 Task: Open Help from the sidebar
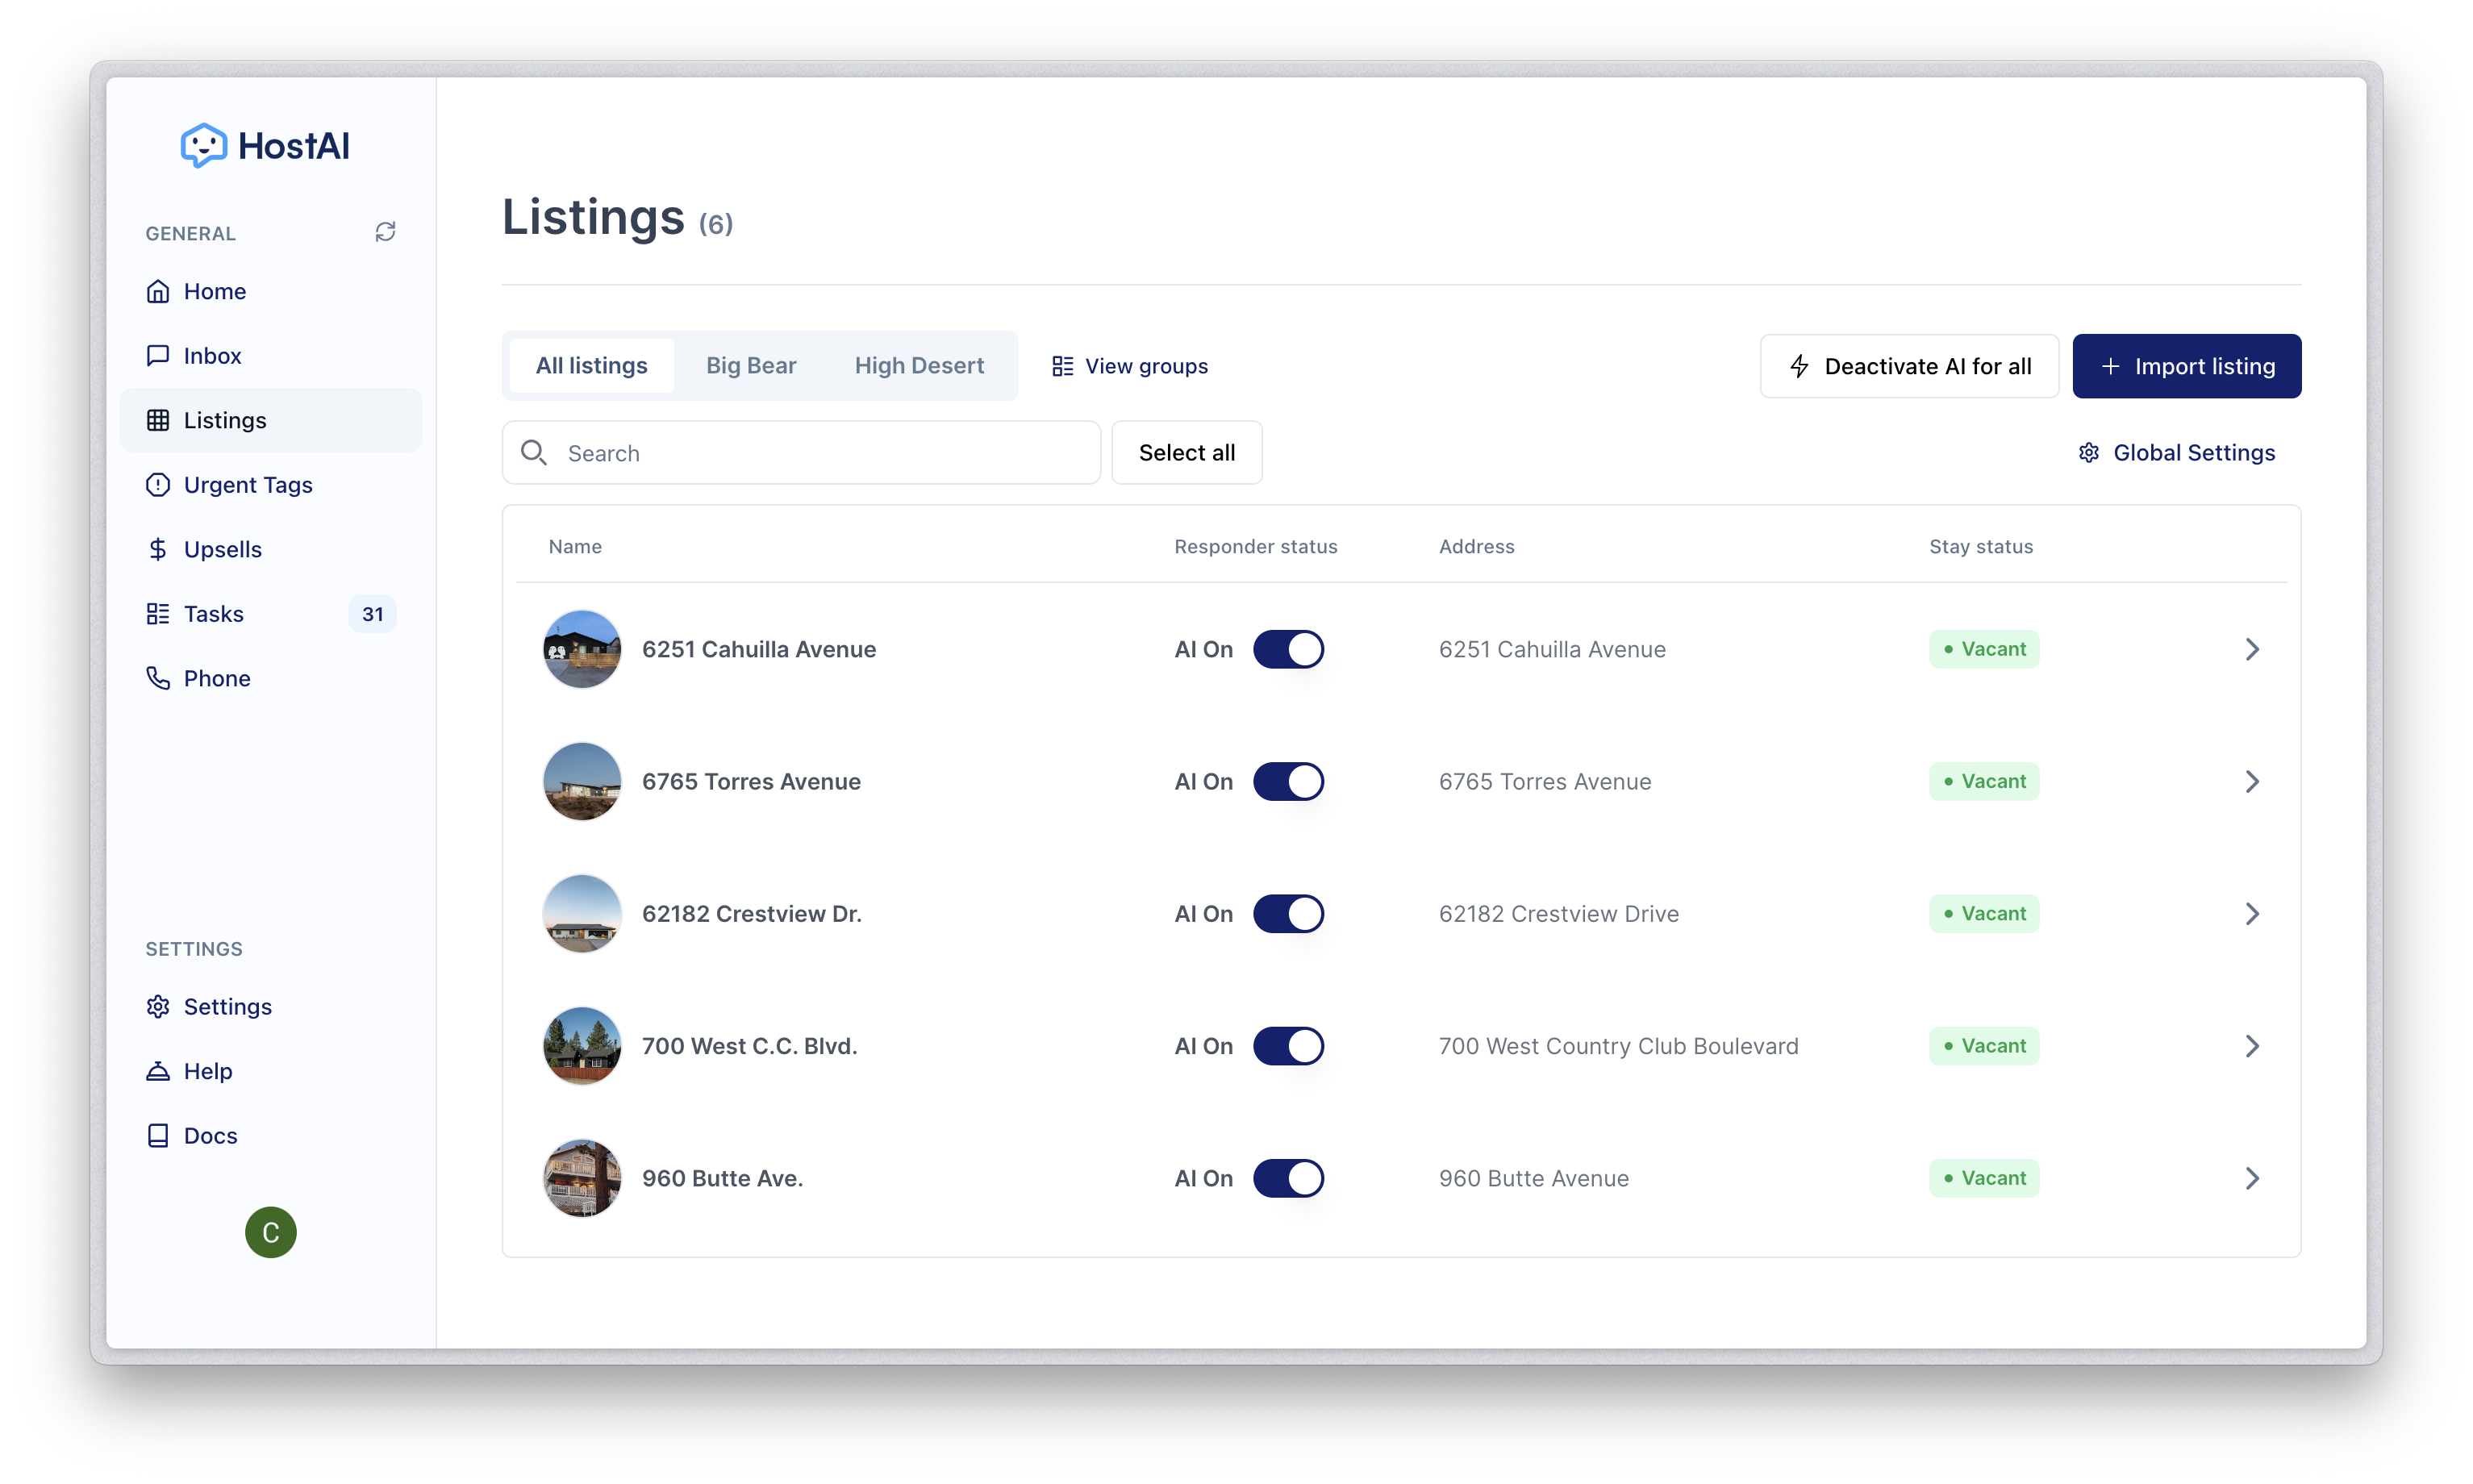[x=207, y=1071]
